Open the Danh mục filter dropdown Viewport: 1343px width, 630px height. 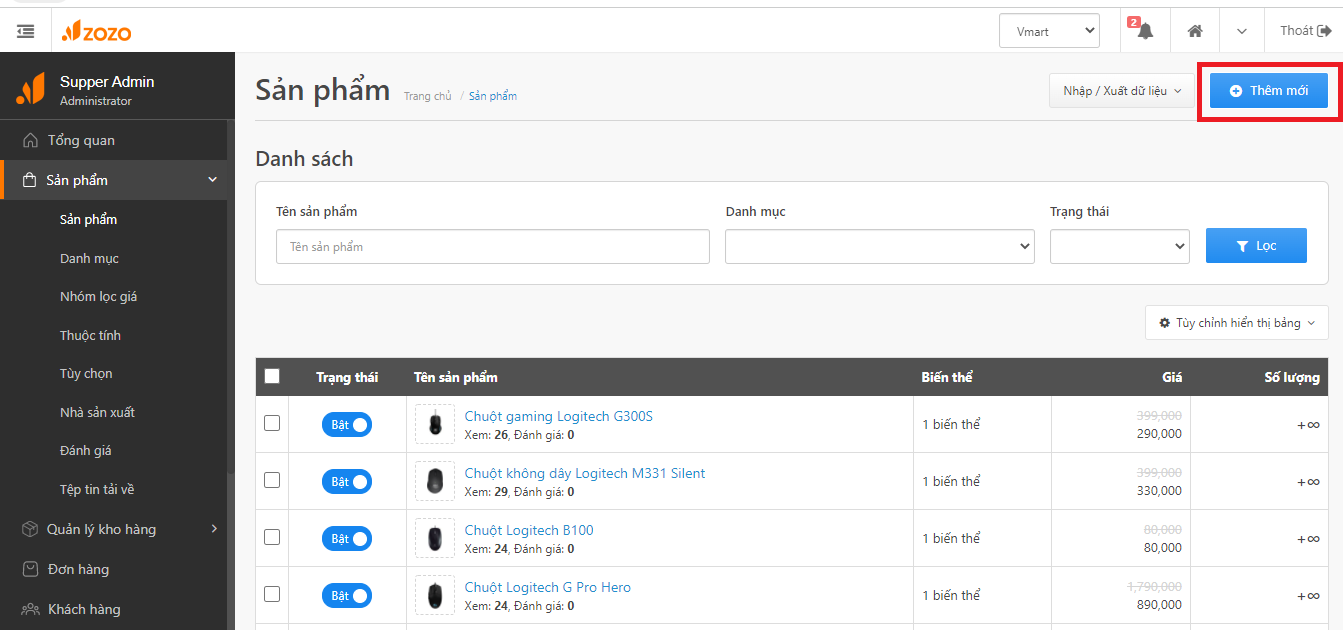880,247
